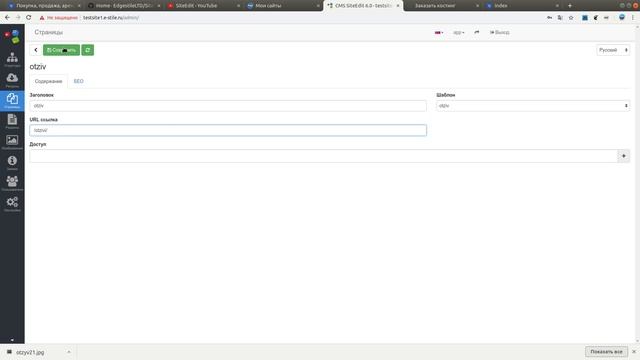640x360 pixels.
Task: Click the otziv page heading
Action: (x=38, y=67)
